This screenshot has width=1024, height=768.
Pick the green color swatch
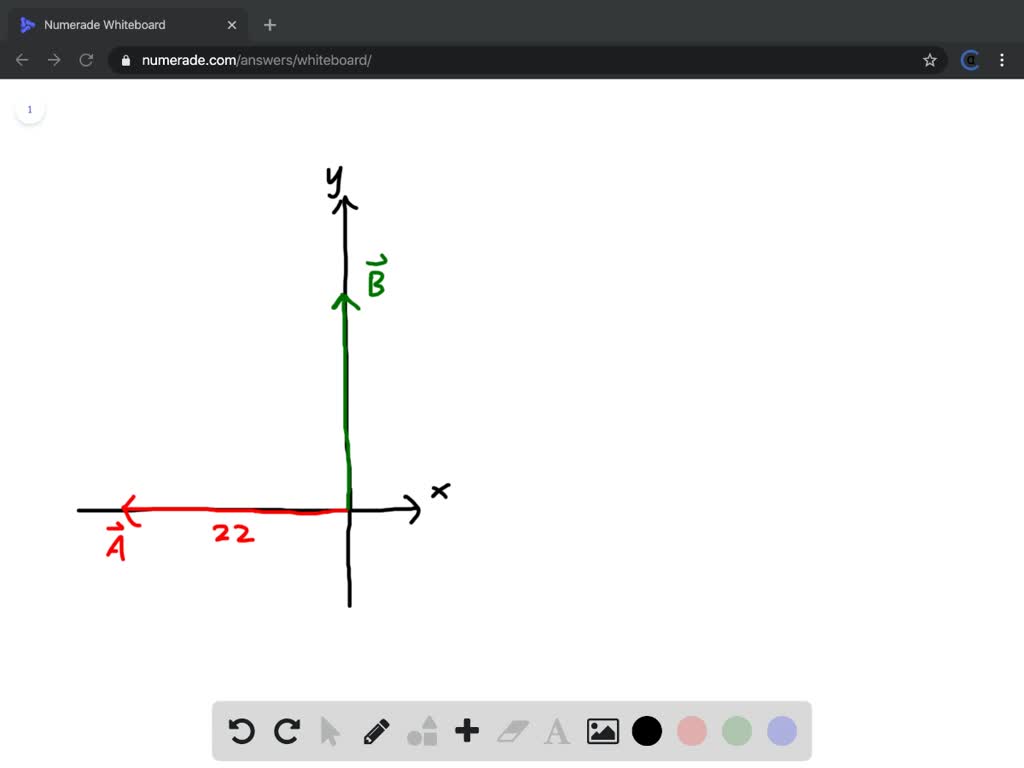tap(736, 731)
